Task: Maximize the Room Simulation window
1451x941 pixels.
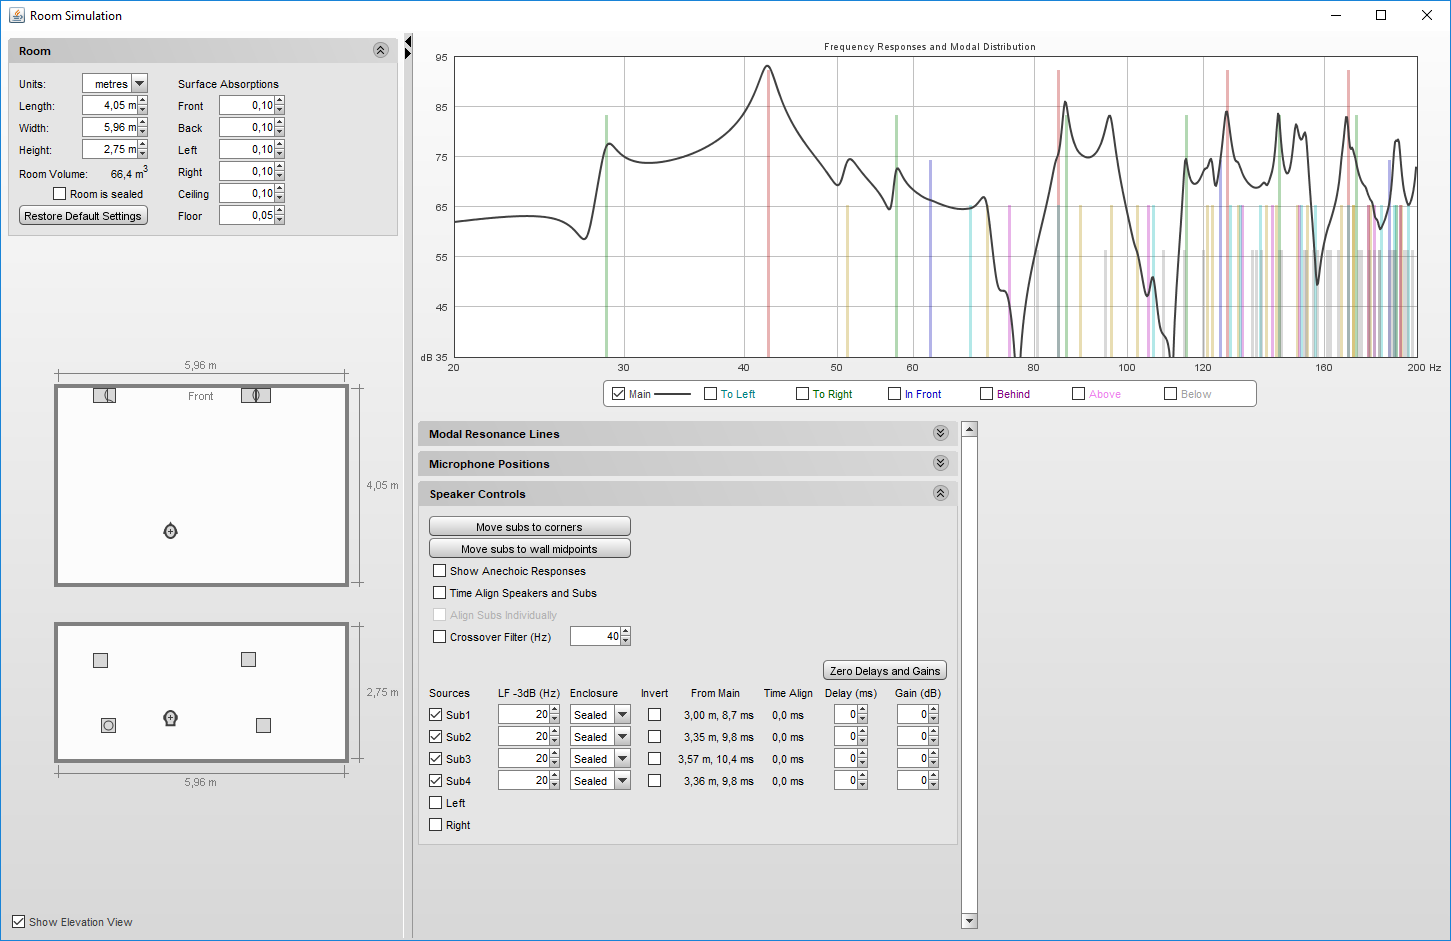Action: [1381, 15]
